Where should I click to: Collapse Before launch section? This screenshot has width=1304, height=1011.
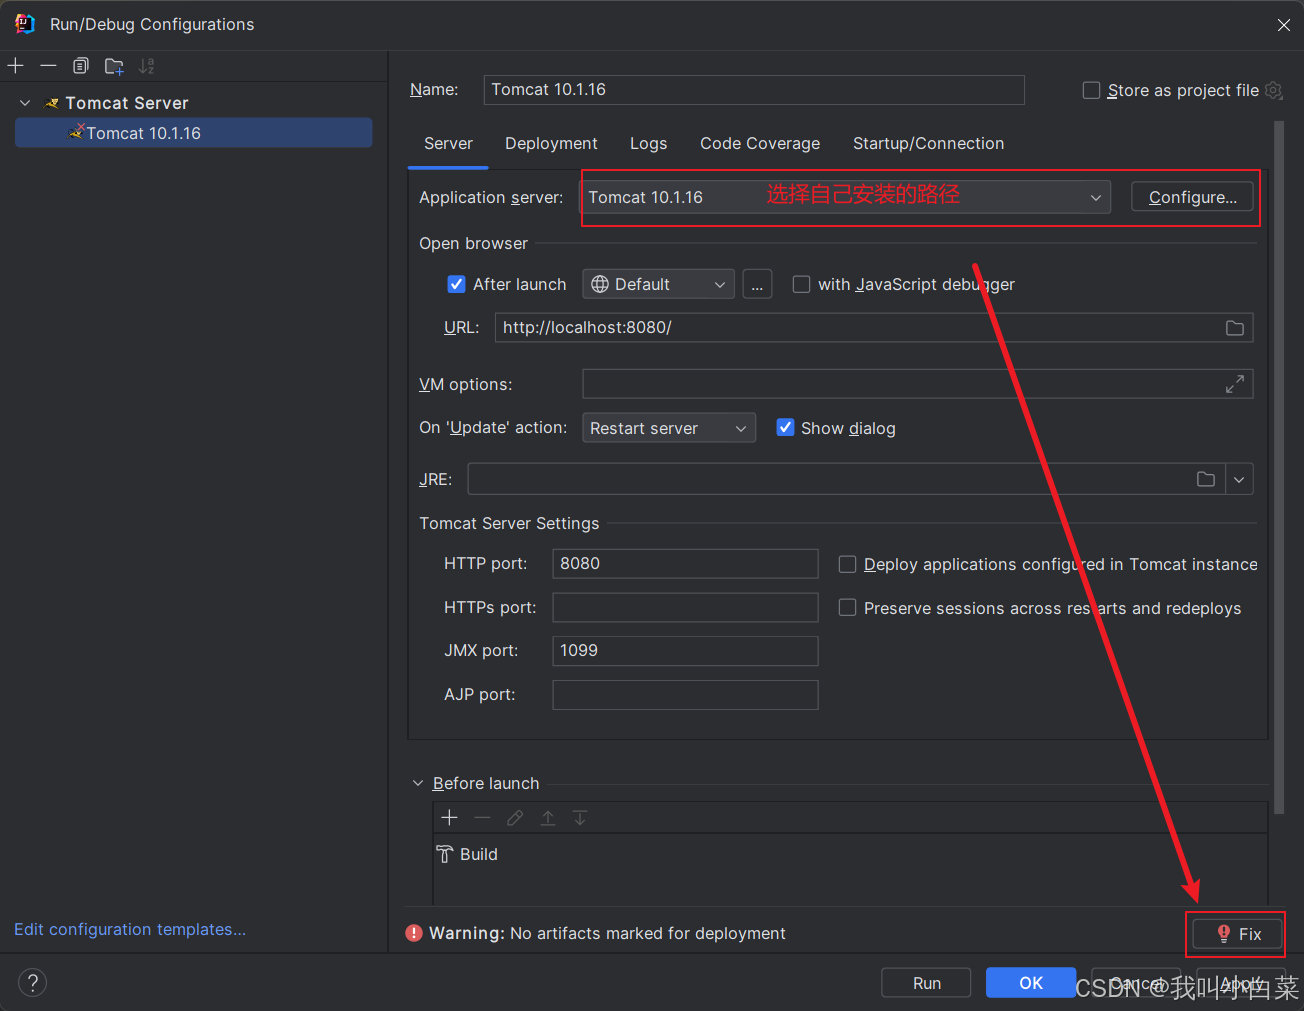tap(418, 783)
